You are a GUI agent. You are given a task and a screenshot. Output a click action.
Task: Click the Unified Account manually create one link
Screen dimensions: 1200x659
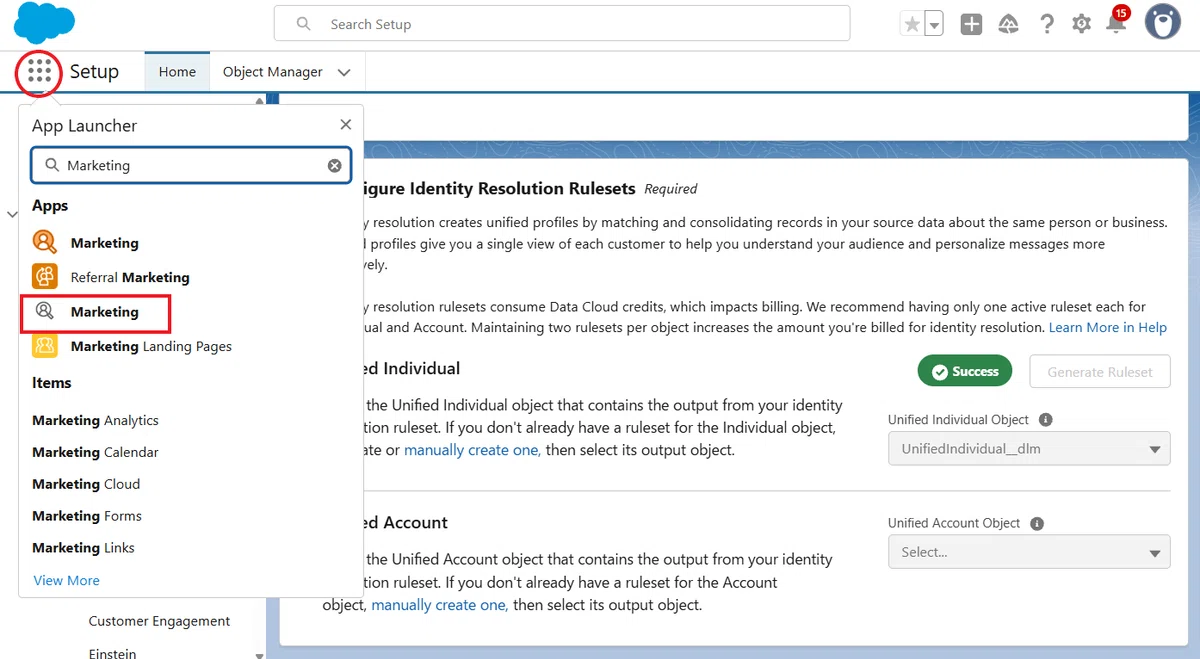(439, 605)
